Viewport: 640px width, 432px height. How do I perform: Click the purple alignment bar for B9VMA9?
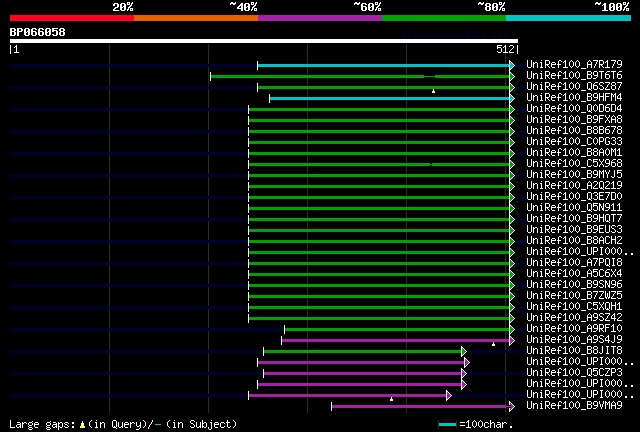421,406
